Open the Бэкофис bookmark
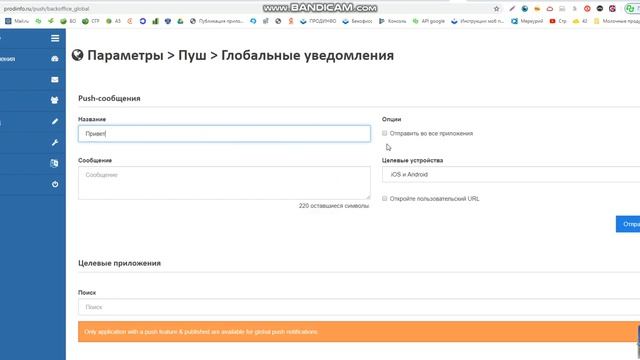This screenshot has width=640, height=360. click(357, 21)
